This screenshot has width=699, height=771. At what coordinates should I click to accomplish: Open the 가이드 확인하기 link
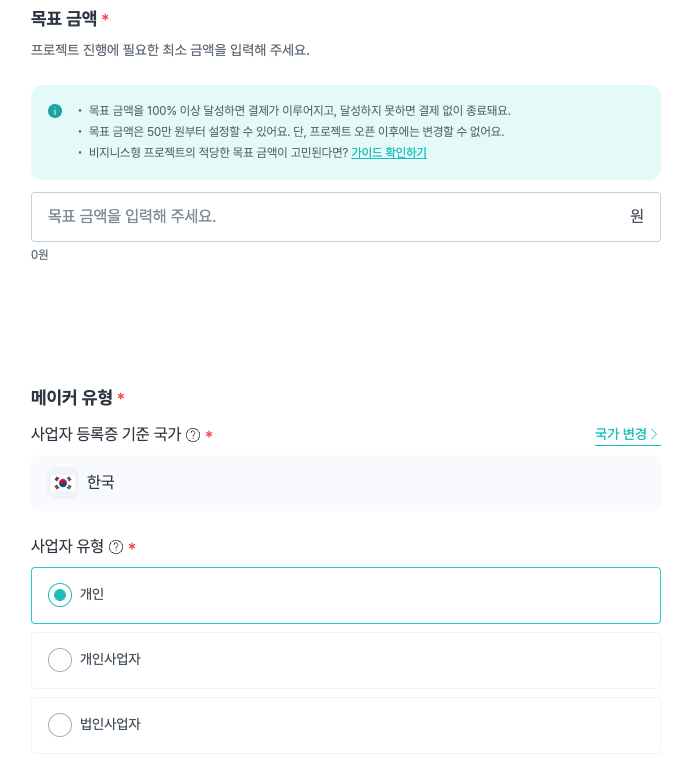tap(389, 152)
